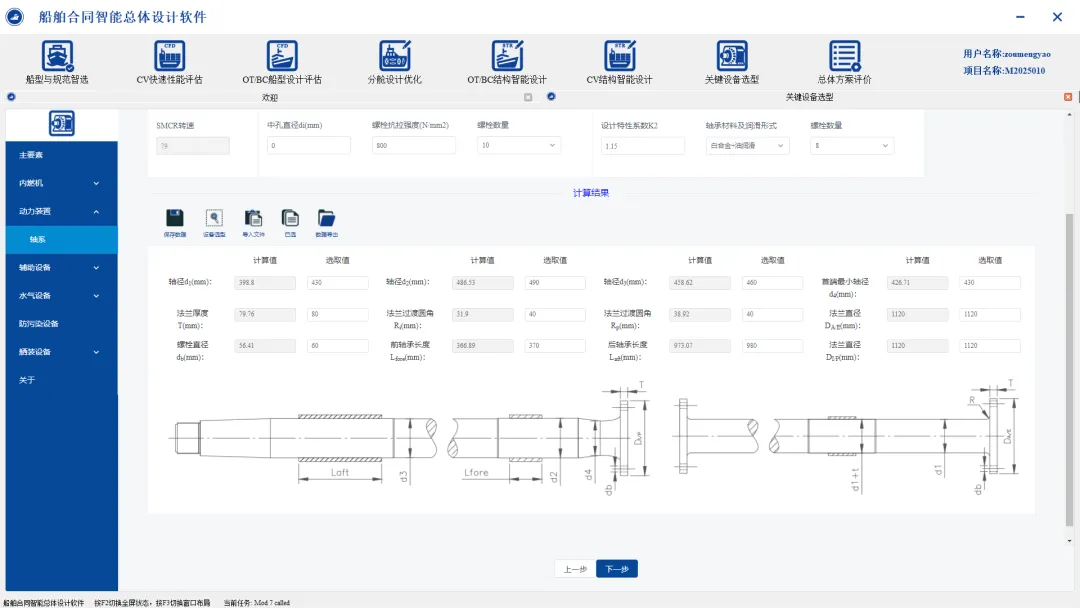The width and height of the screenshot is (1080, 608).
Task: Open the OT/BC船型设计评估 module icon
Action: pyautogui.click(x=282, y=55)
